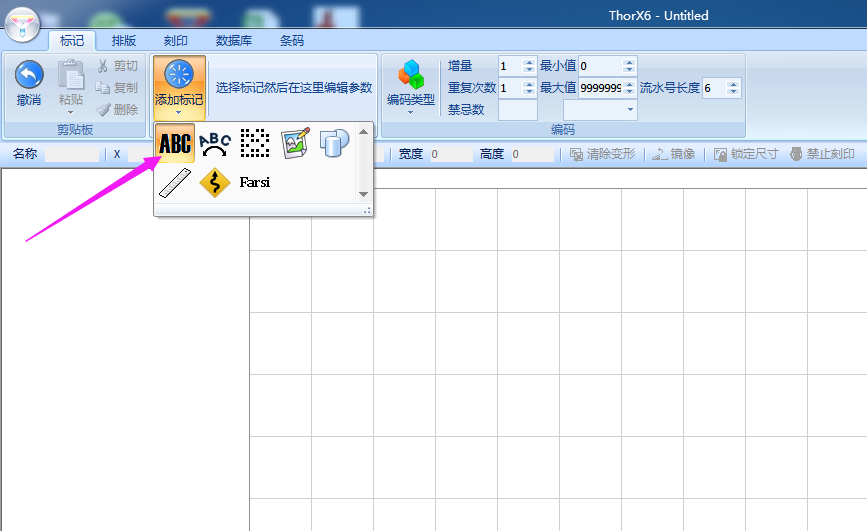867x531 pixels.
Task: Click the 最小值 input field
Action: click(600, 66)
